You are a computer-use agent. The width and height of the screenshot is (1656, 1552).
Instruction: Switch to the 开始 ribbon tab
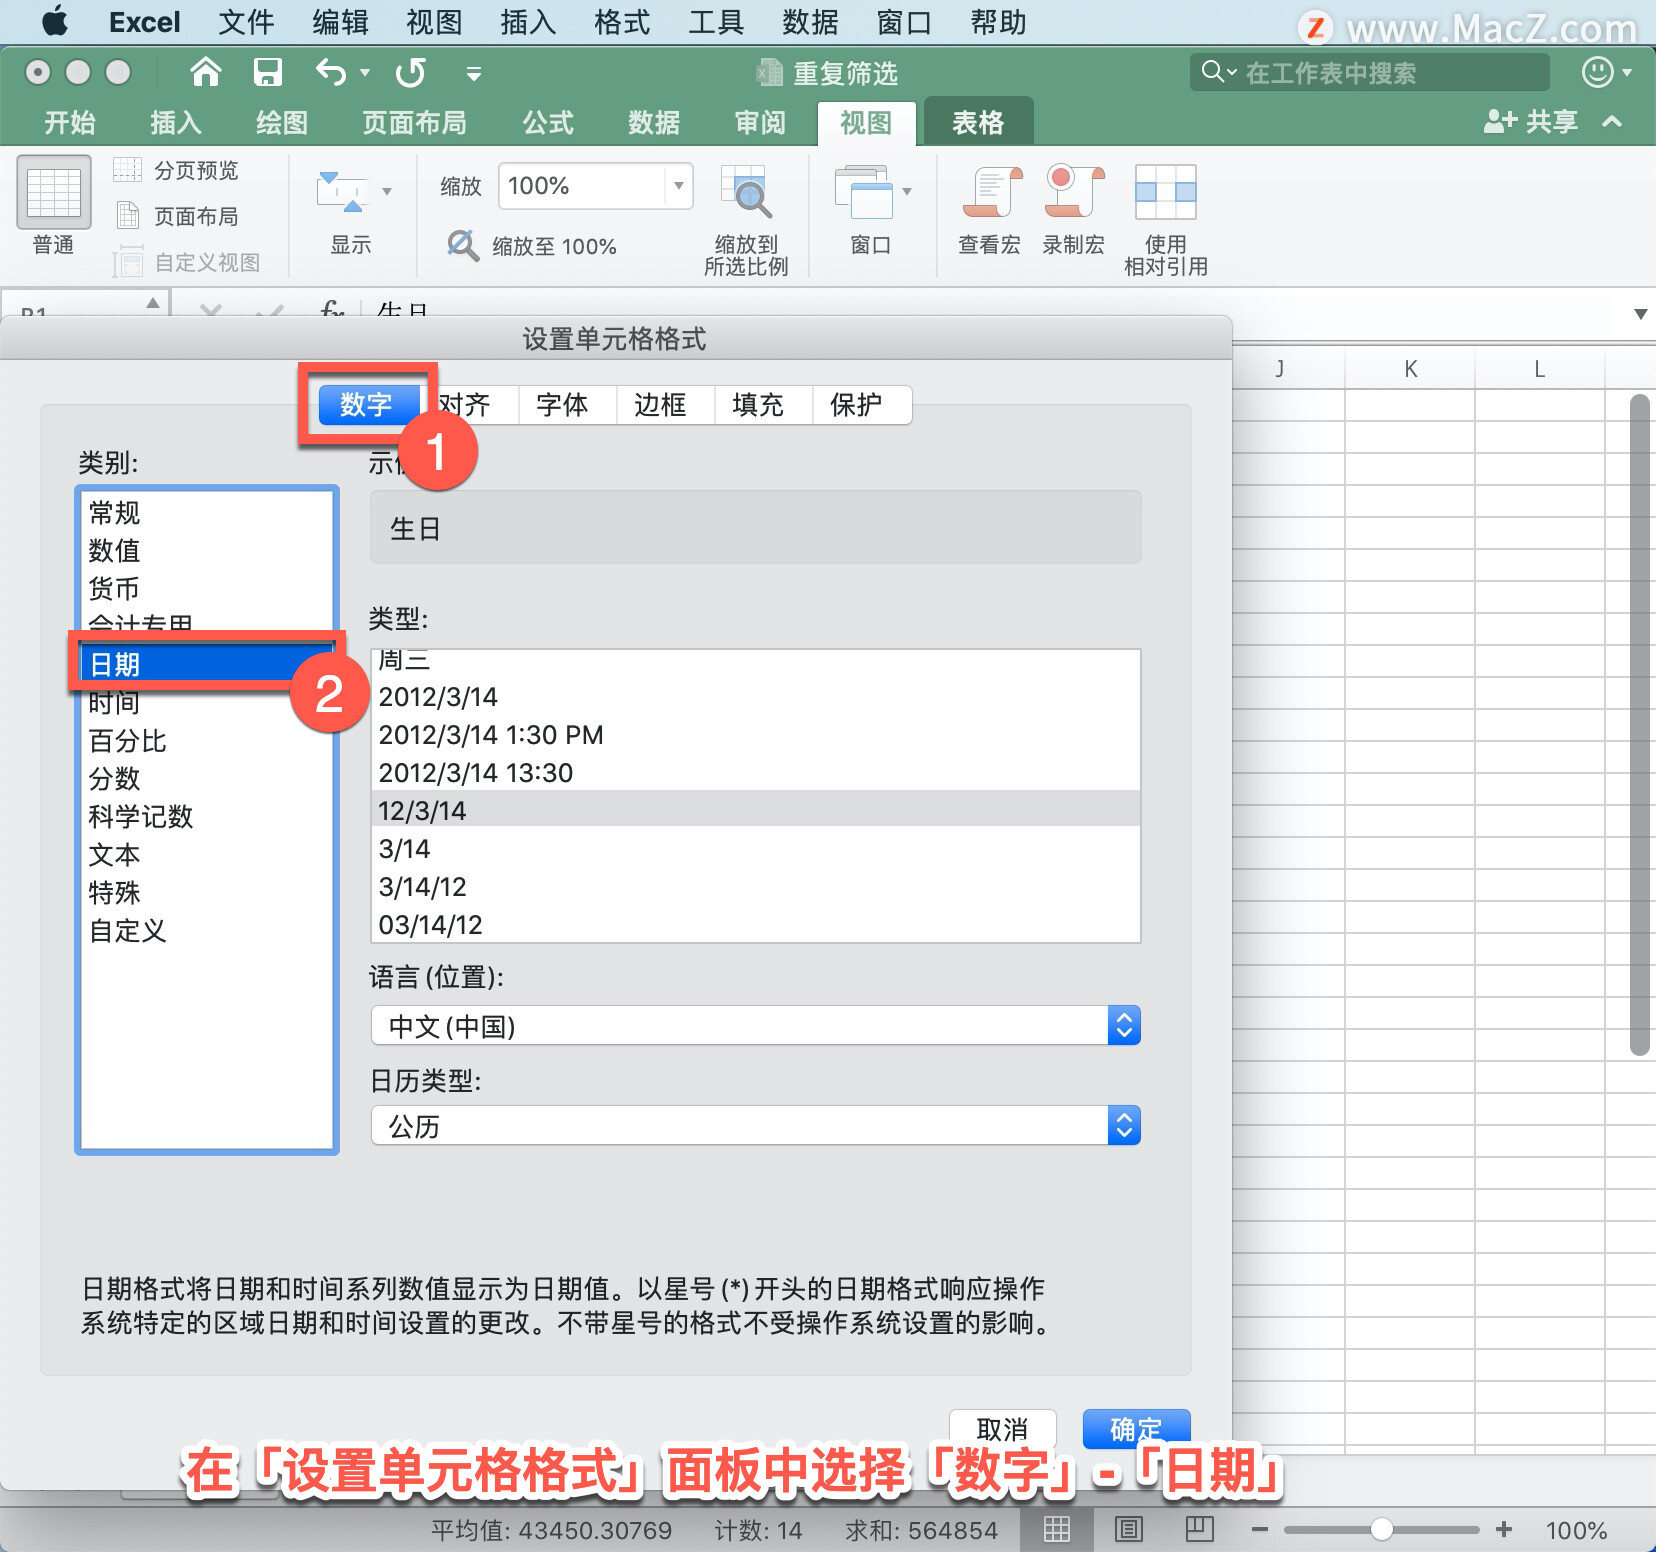pyautogui.click(x=70, y=123)
